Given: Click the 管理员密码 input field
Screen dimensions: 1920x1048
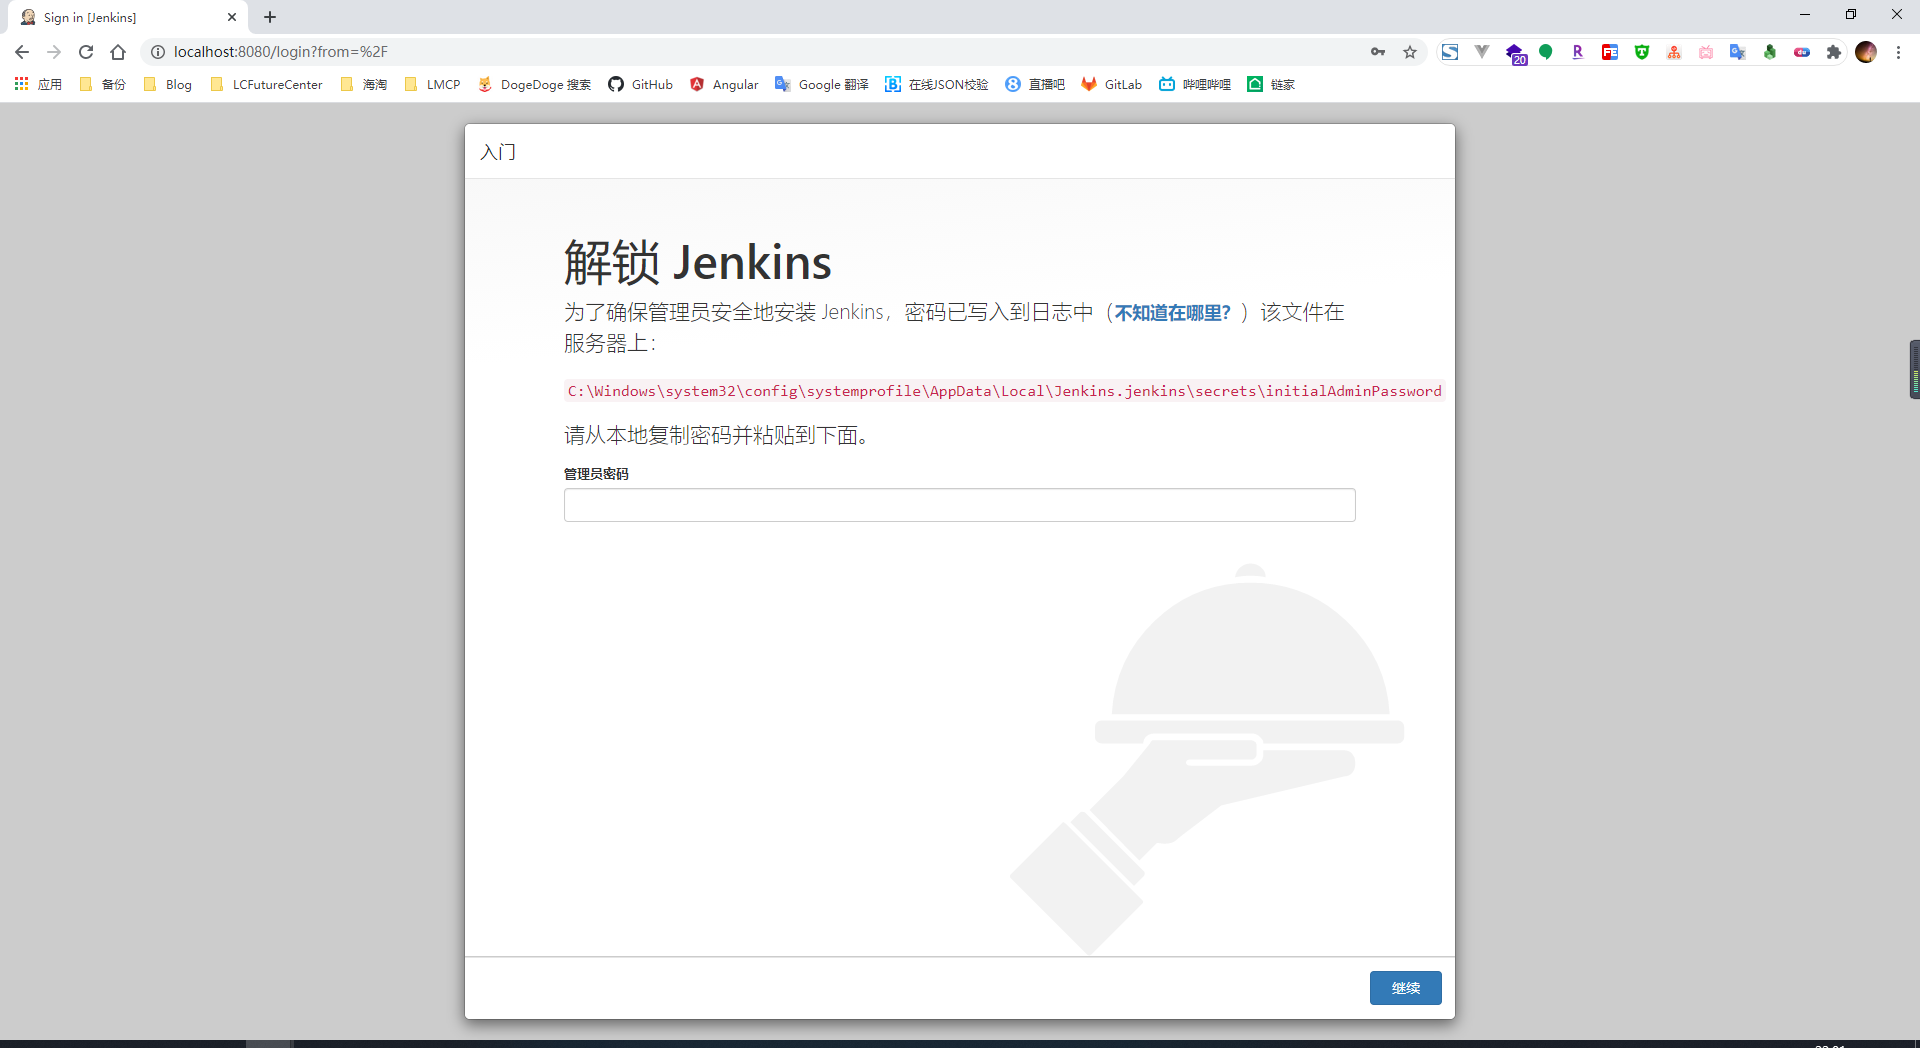Looking at the screenshot, I should point(959,505).
